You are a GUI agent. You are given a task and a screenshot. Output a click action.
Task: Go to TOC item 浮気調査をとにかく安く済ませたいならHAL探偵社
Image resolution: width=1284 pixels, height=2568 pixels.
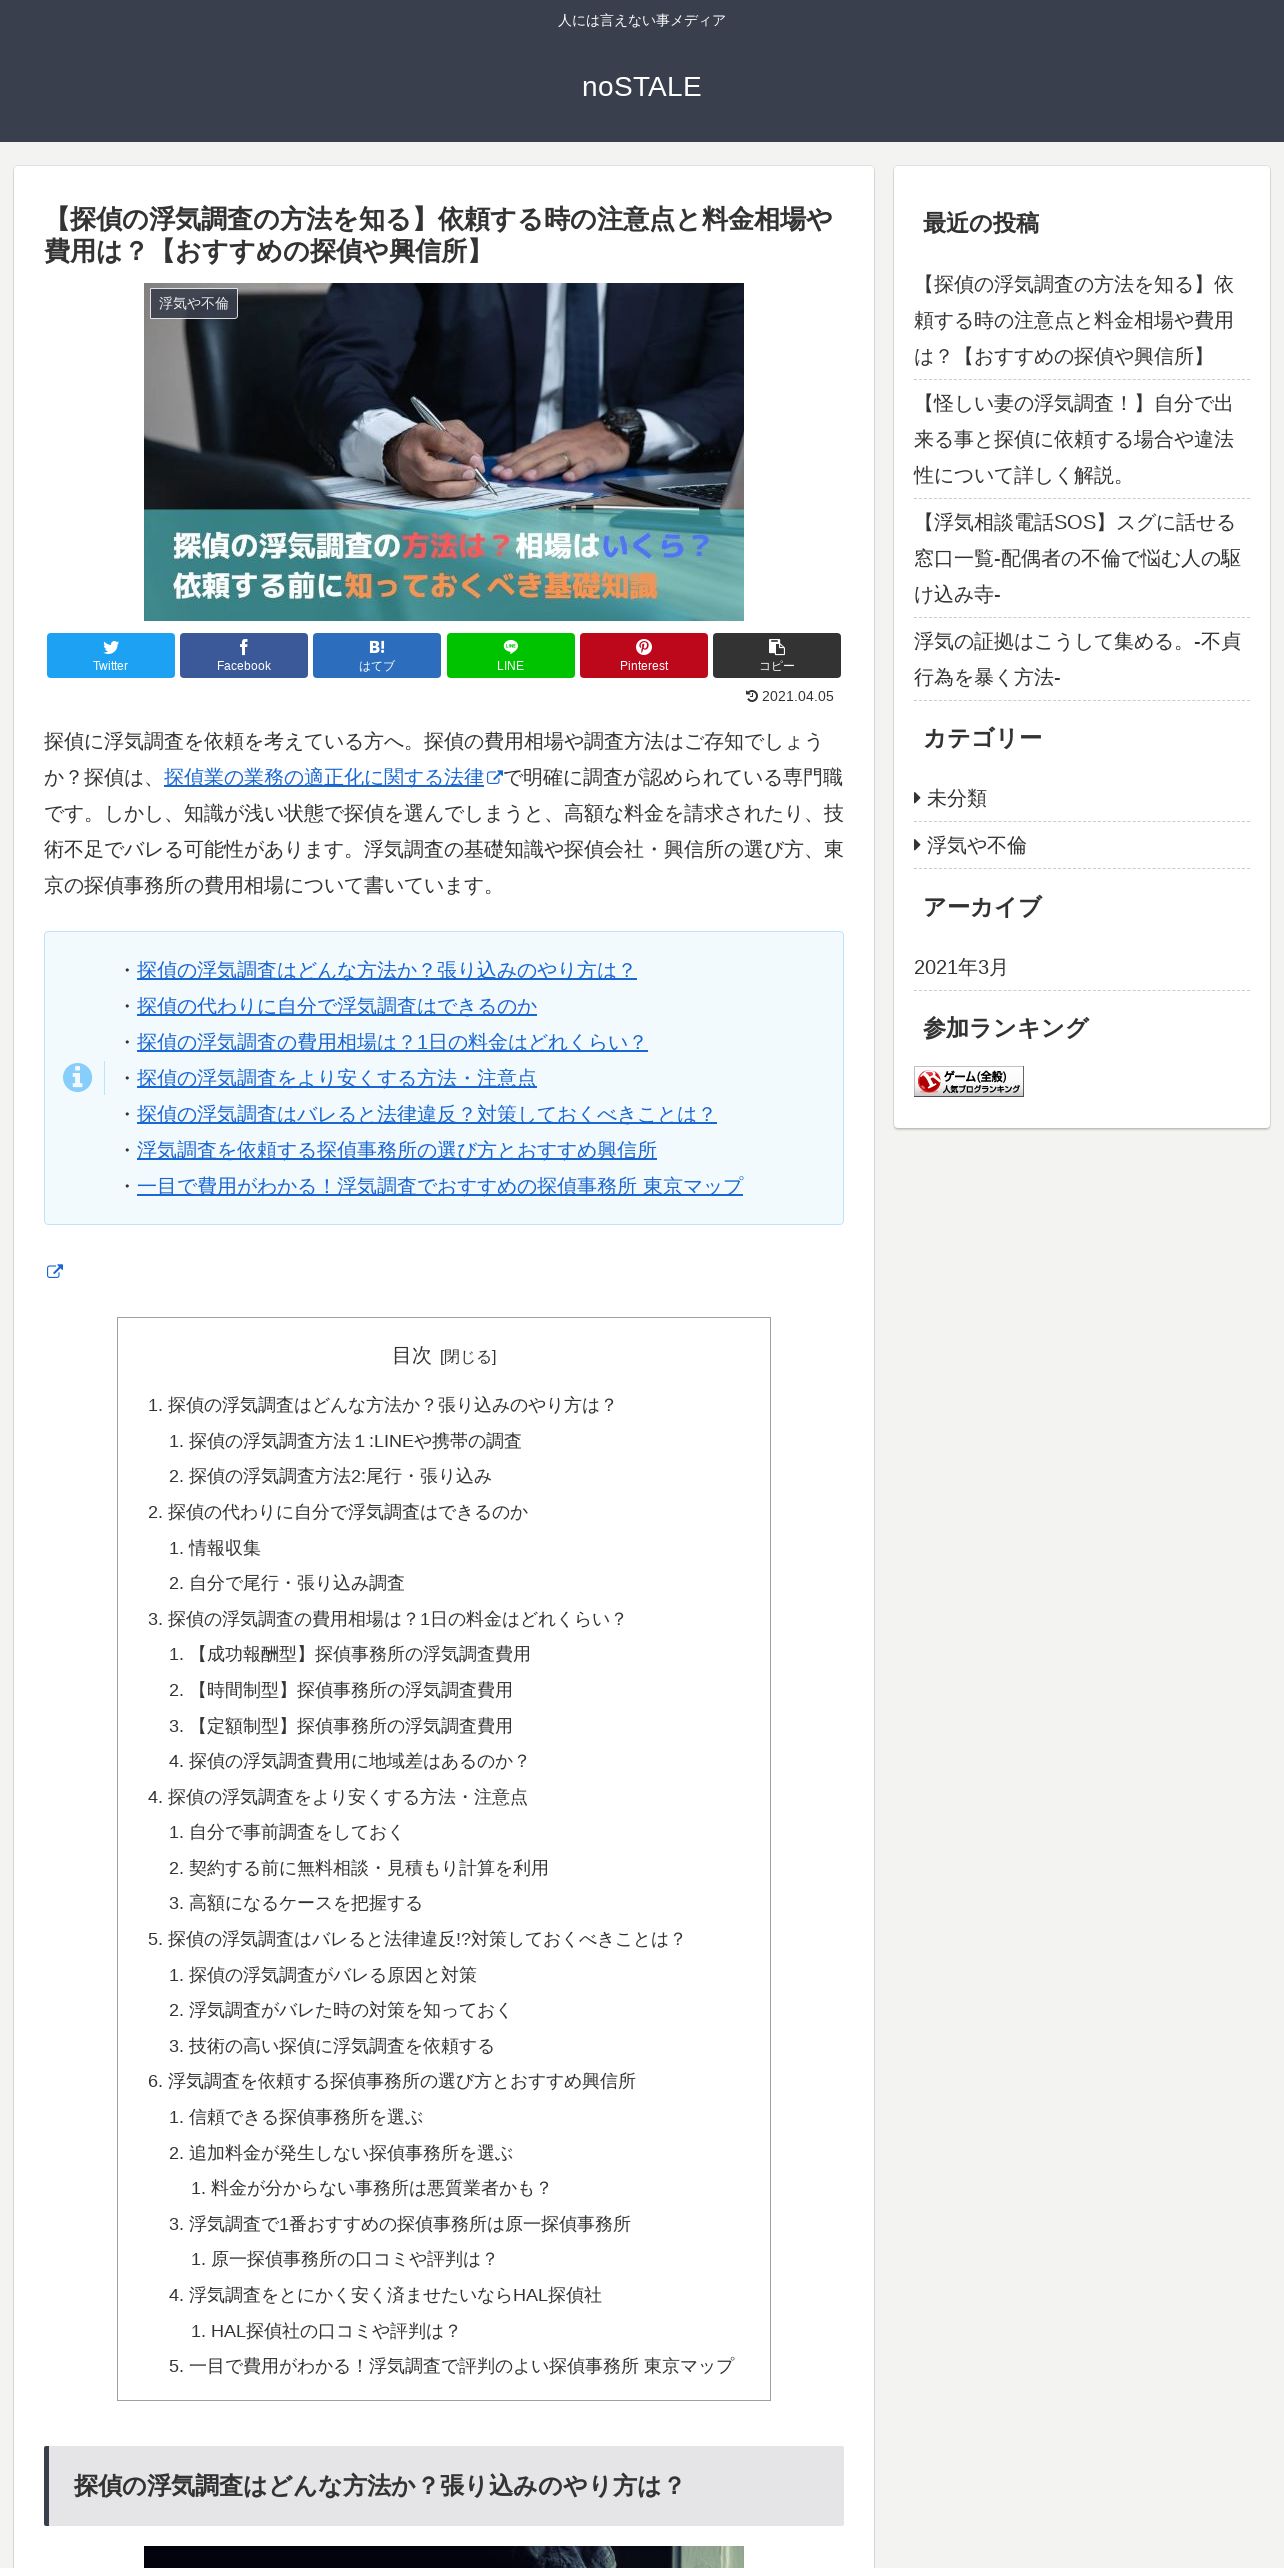(x=396, y=2295)
